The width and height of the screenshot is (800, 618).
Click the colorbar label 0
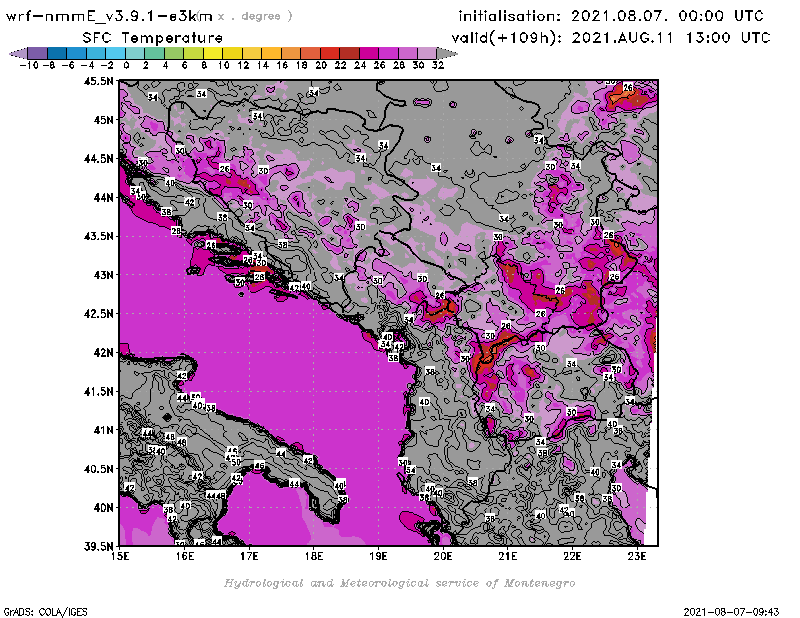click(126, 66)
